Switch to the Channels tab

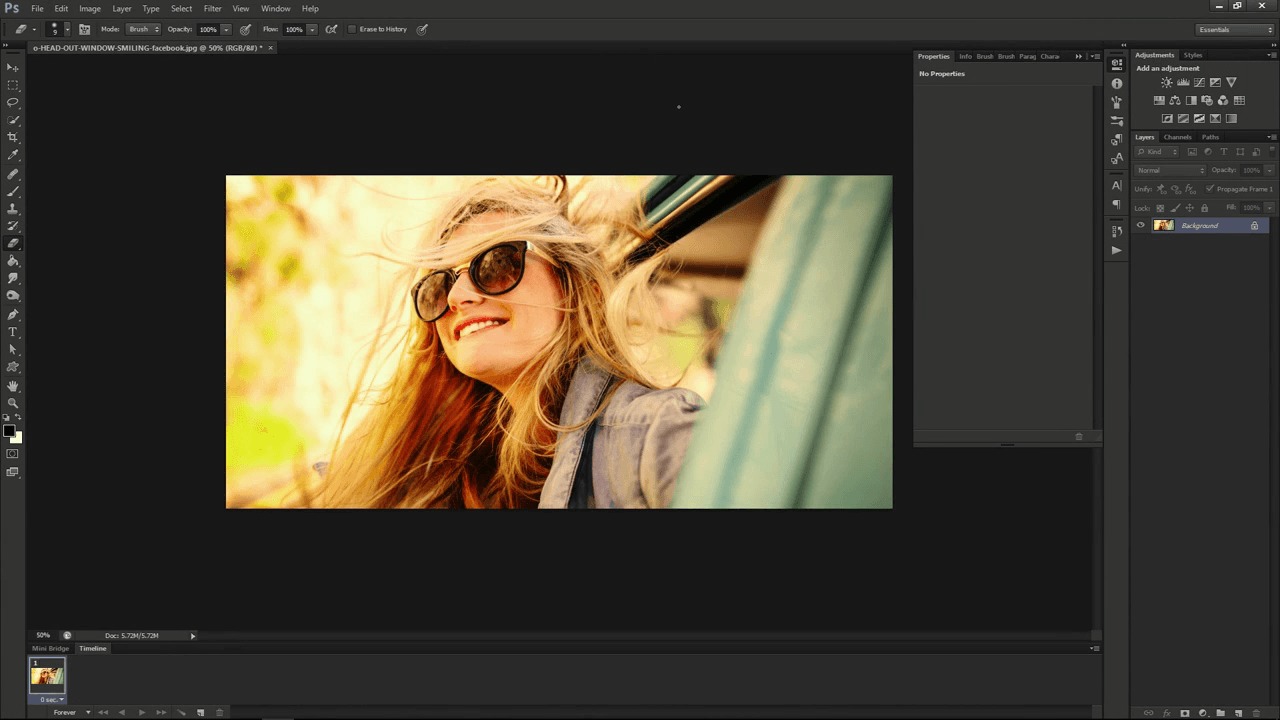coord(1177,137)
